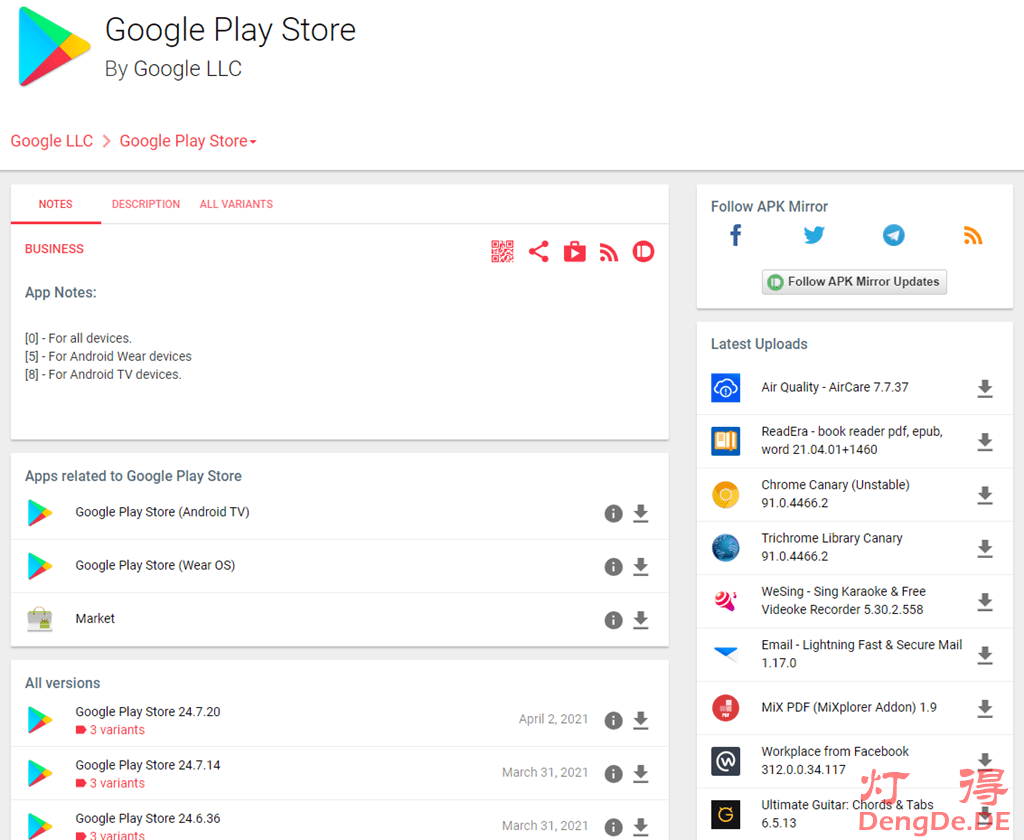Show info for Google Play Store (Android TV)
The height and width of the screenshot is (840, 1024).
(613, 514)
